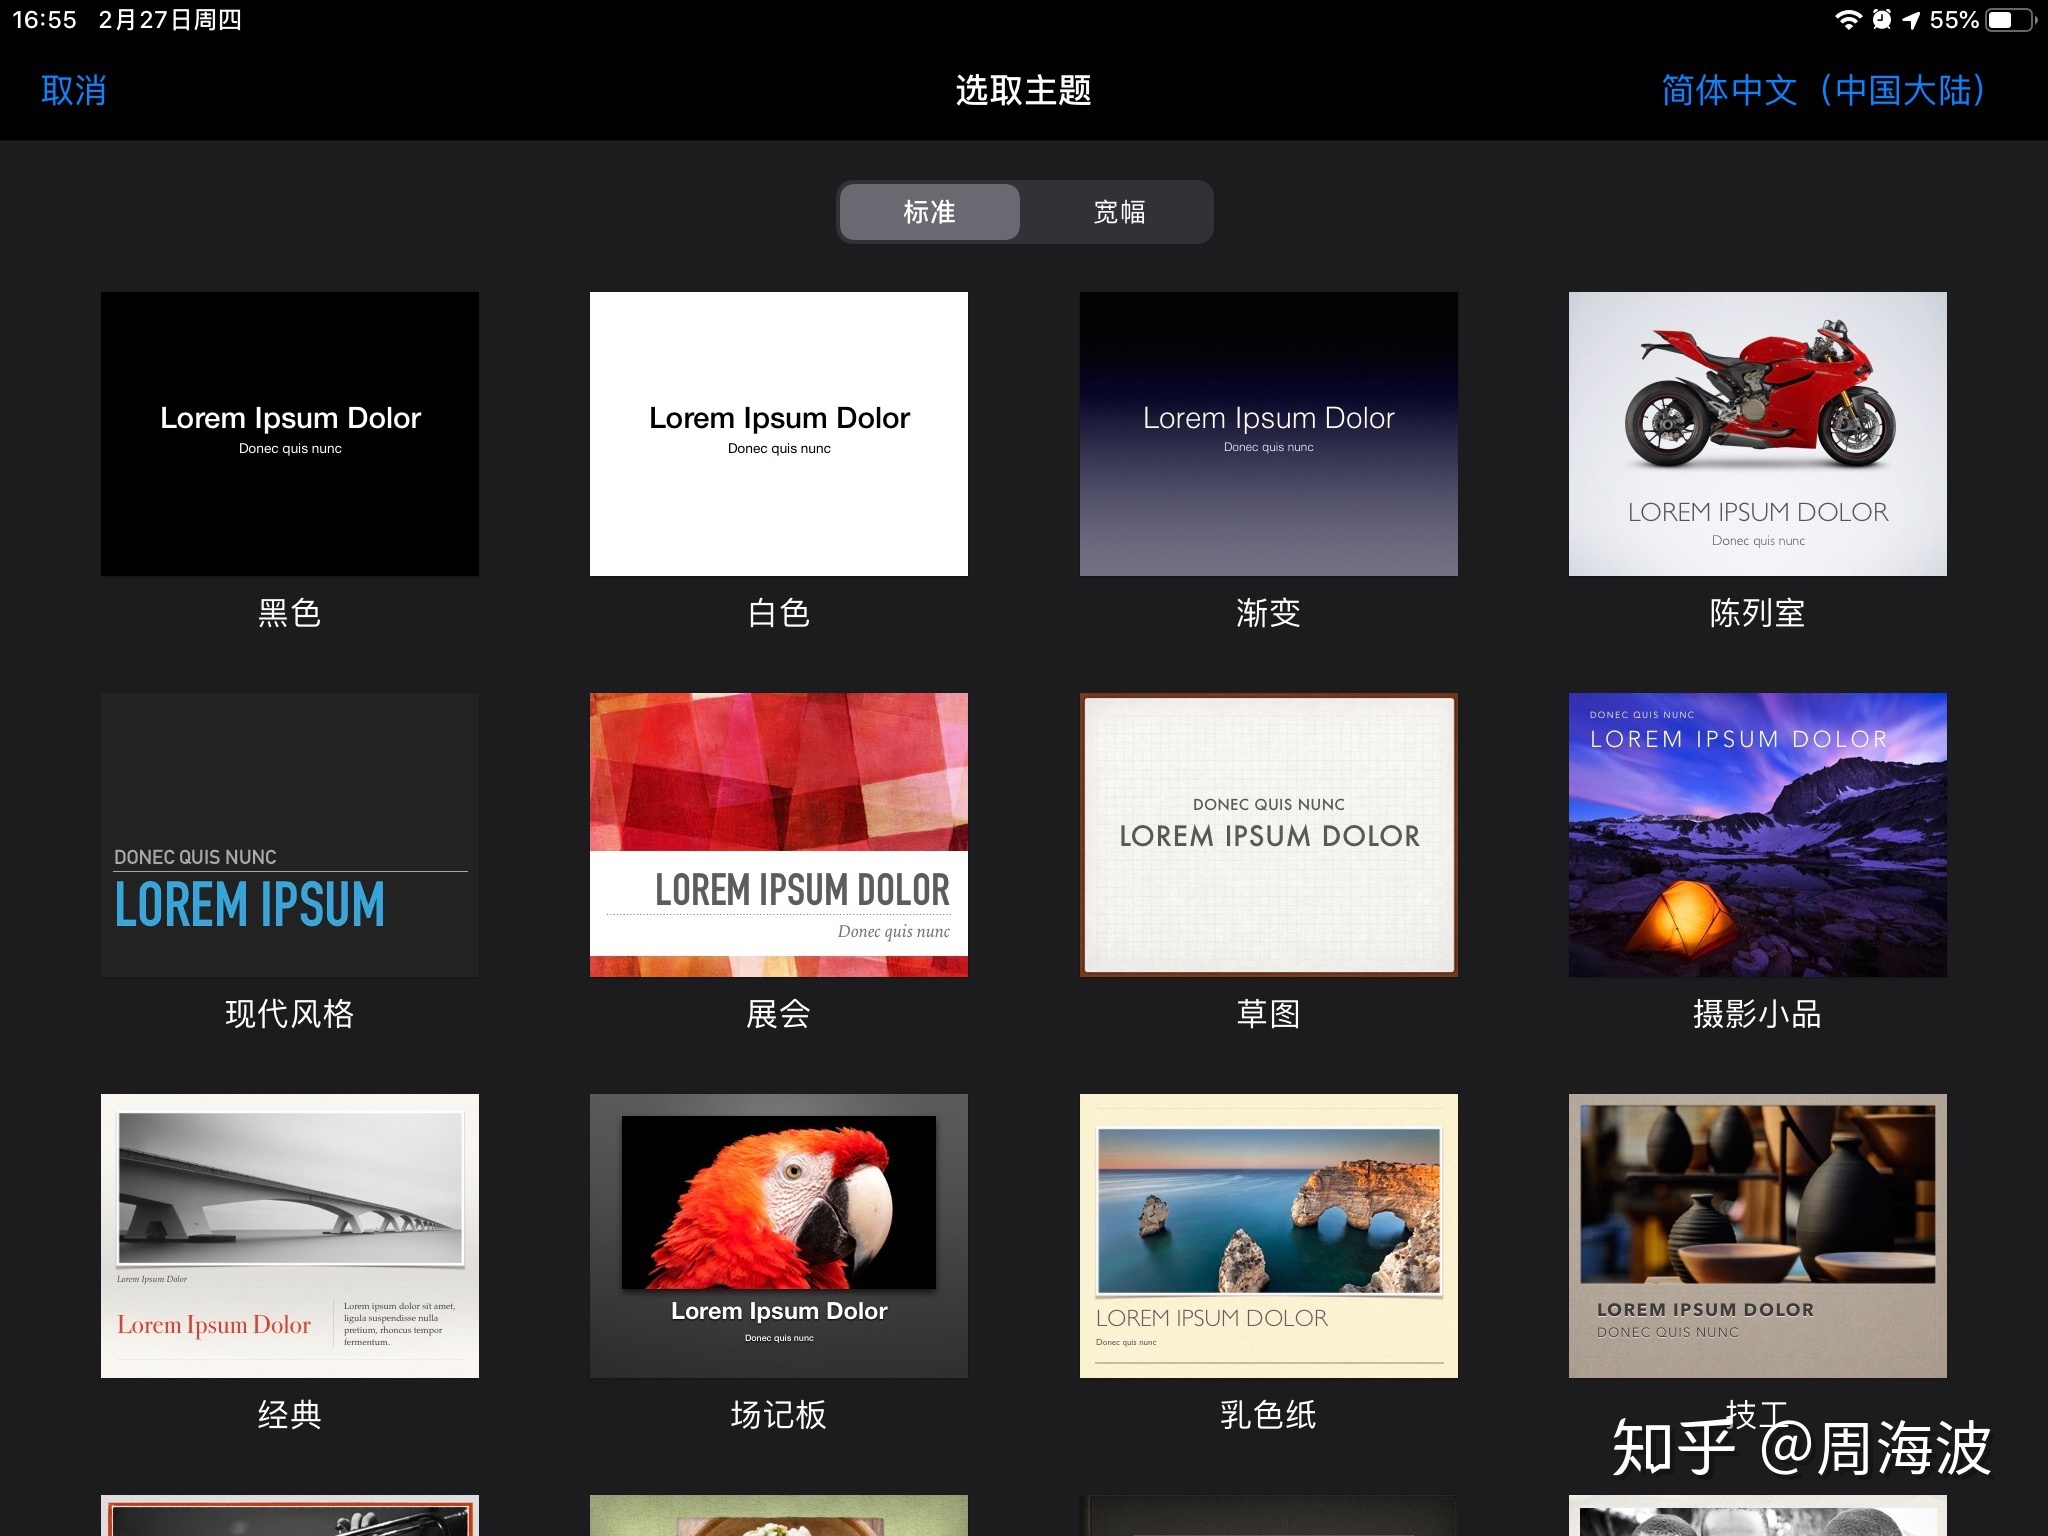This screenshot has height=1536, width=2048.
Task: Click the 草图 theme label
Action: coord(1269,1014)
